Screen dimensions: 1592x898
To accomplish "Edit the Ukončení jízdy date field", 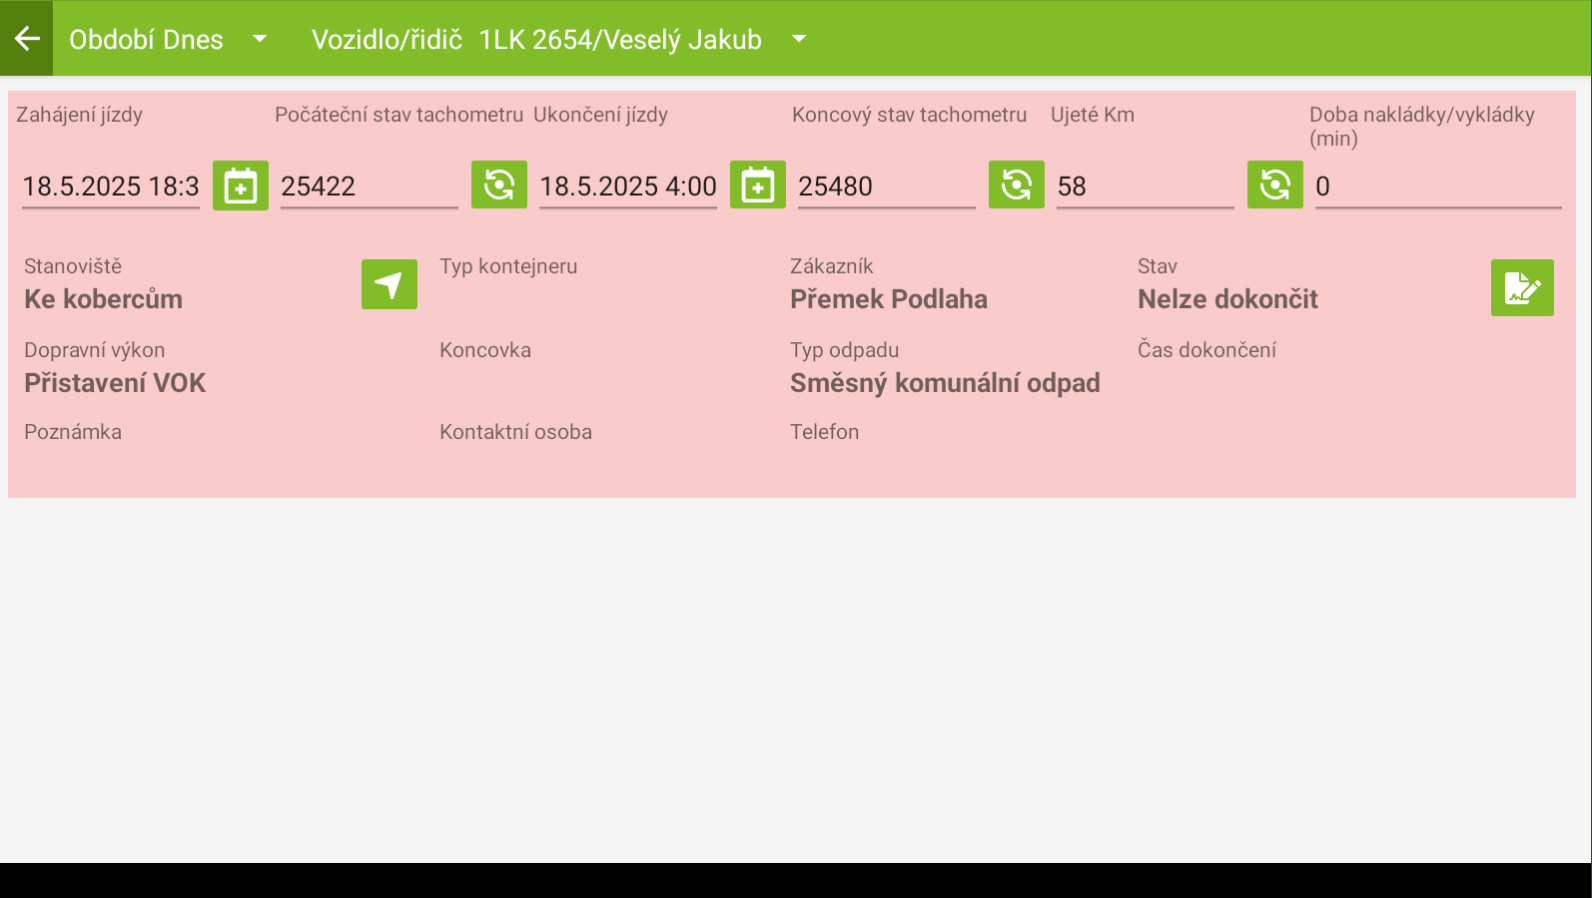I will [x=628, y=187].
